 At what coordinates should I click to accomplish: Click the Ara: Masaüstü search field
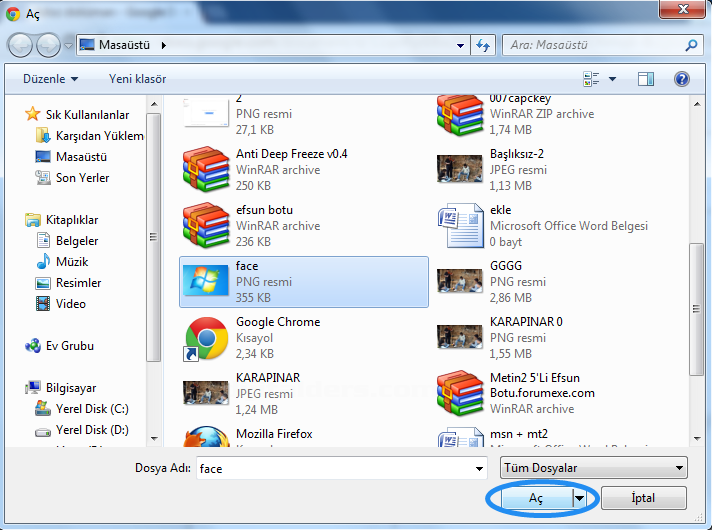(x=595, y=45)
